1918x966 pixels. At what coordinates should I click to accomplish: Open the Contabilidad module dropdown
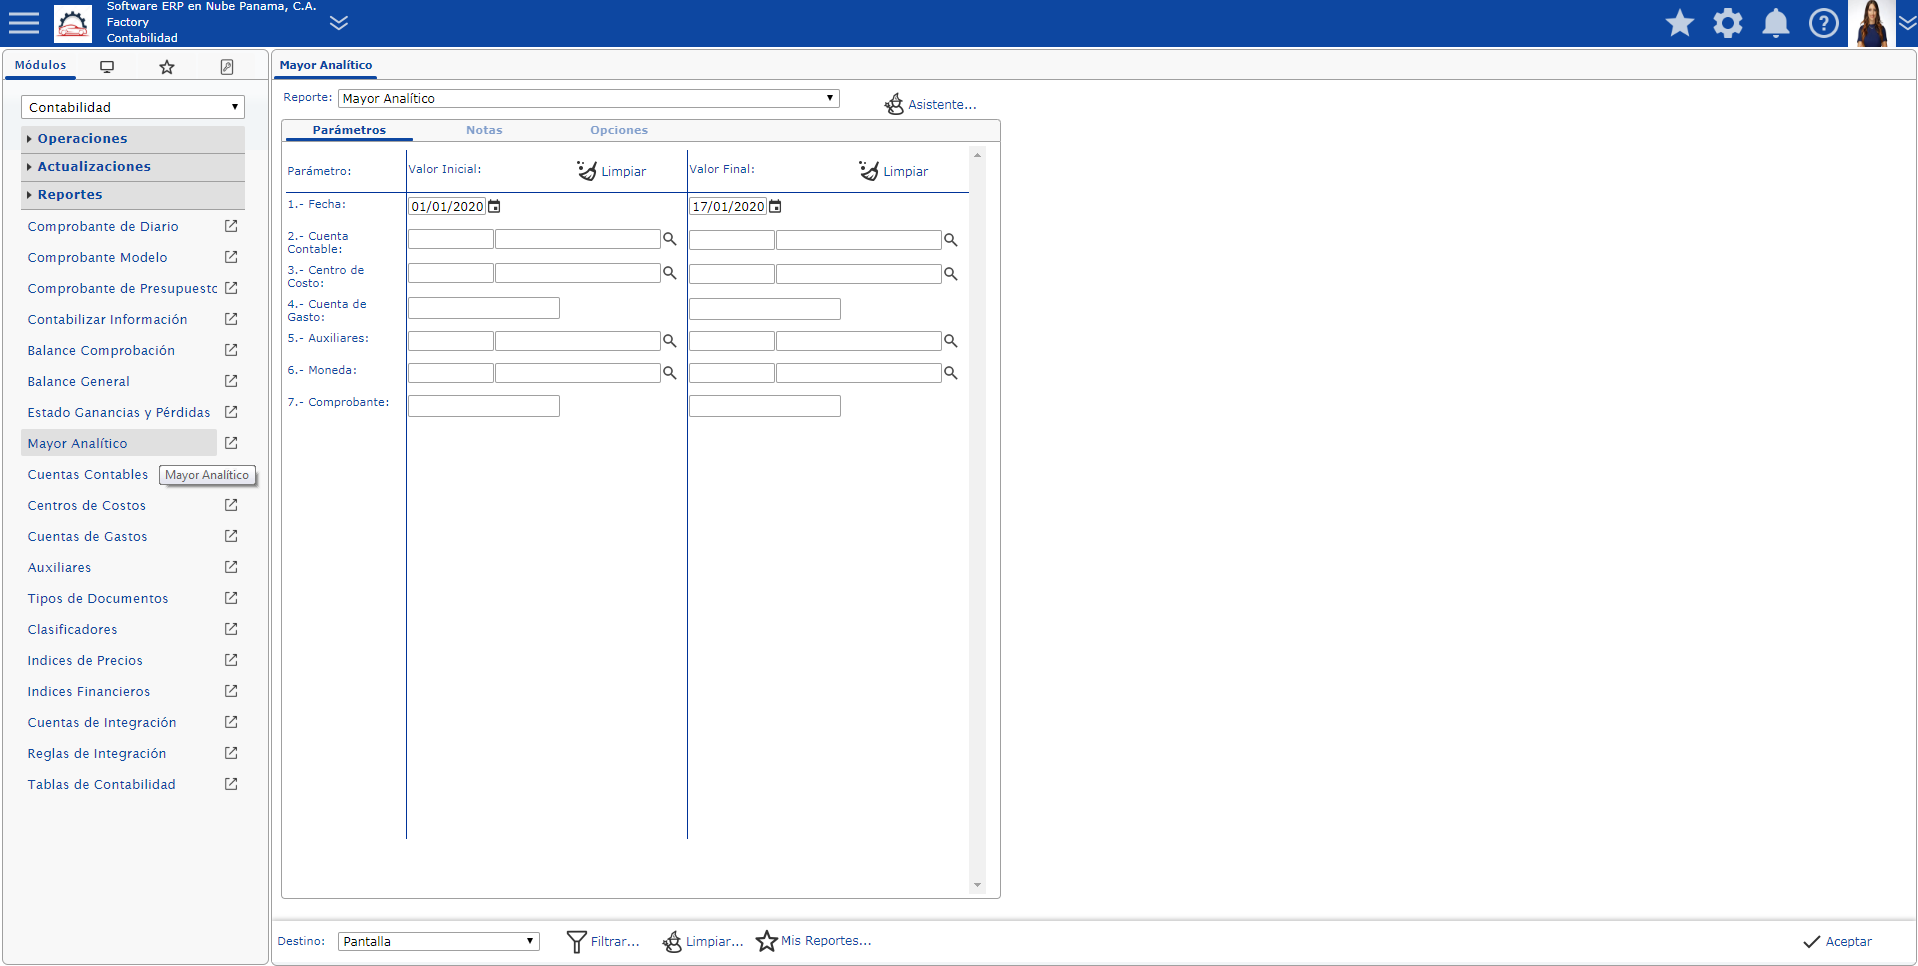point(133,107)
